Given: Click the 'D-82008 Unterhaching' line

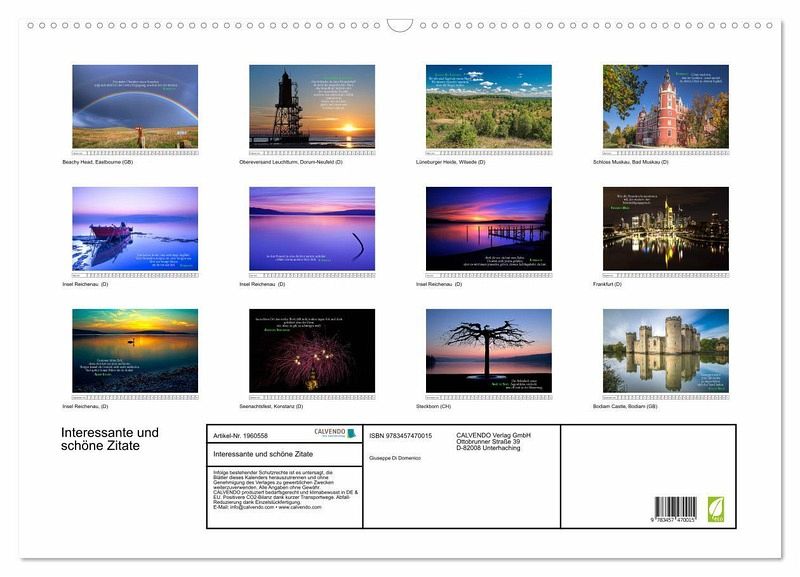Looking at the screenshot, I should tap(488, 448).
